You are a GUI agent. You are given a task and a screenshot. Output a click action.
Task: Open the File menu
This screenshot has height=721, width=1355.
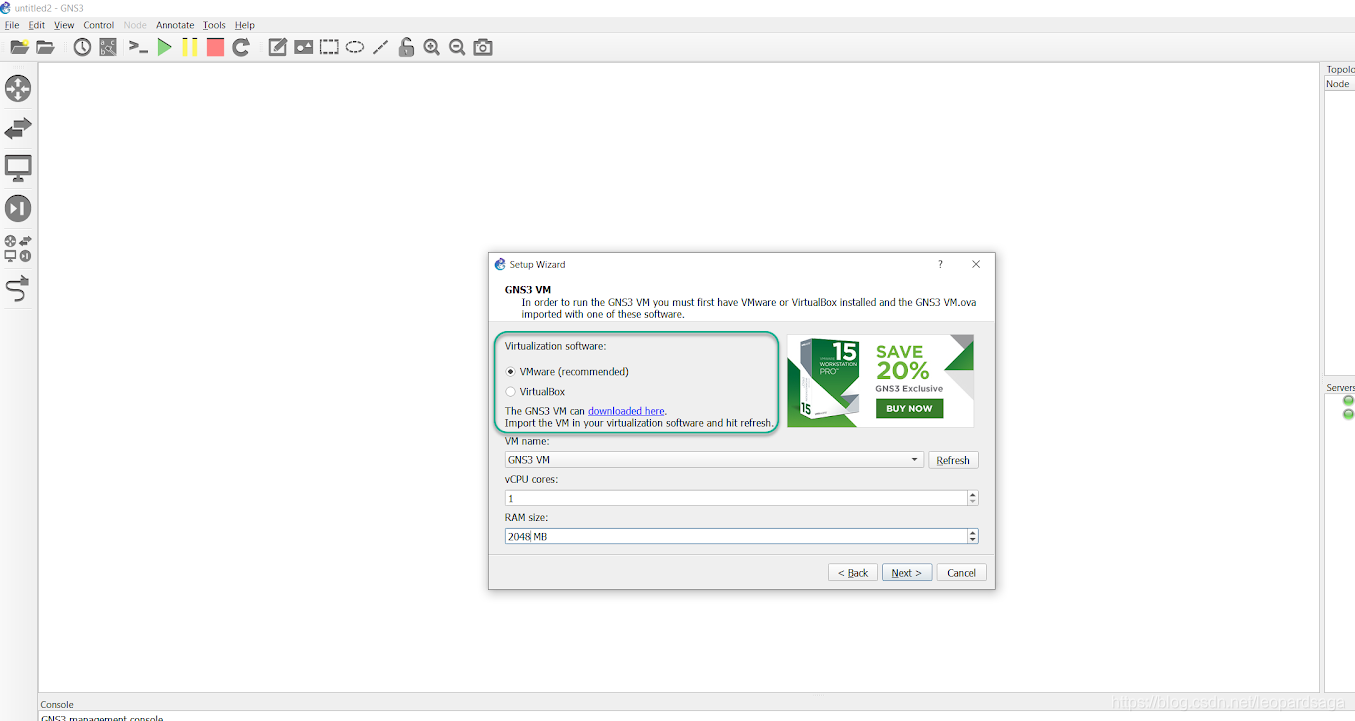click(12, 25)
